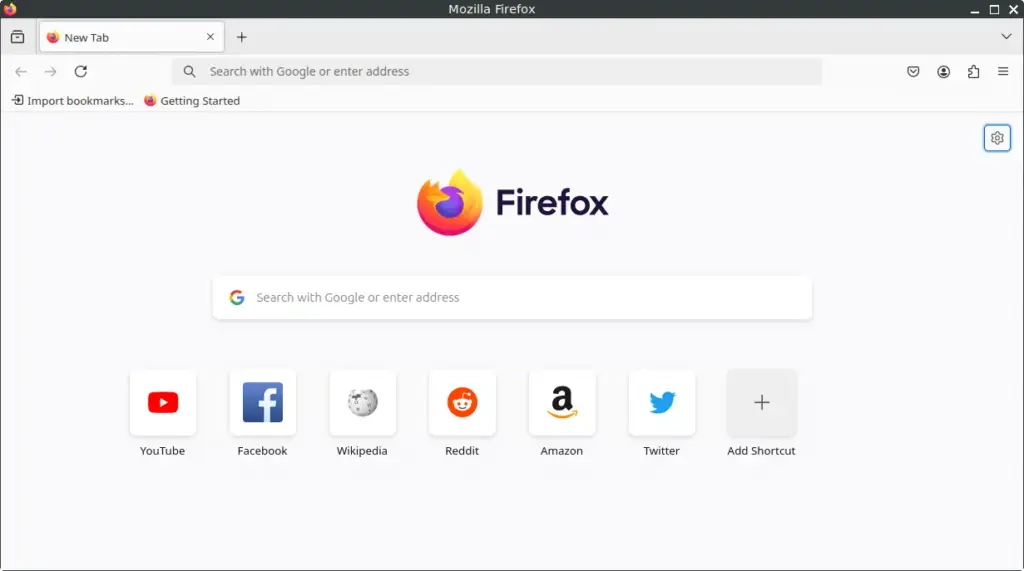
Task: Maximize the Mozilla Firefox window
Action: [x=994, y=9]
